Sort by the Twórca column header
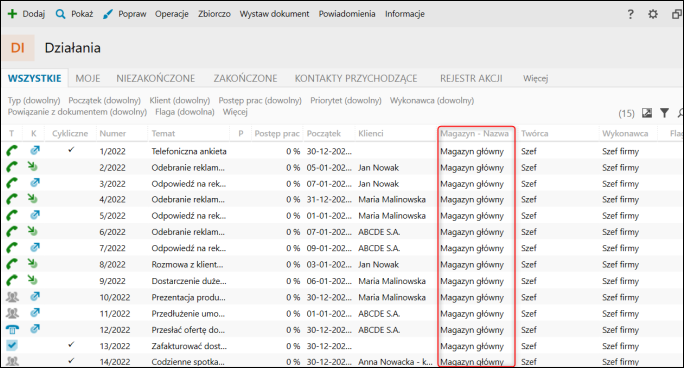This screenshot has height=368, width=684. (535, 133)
